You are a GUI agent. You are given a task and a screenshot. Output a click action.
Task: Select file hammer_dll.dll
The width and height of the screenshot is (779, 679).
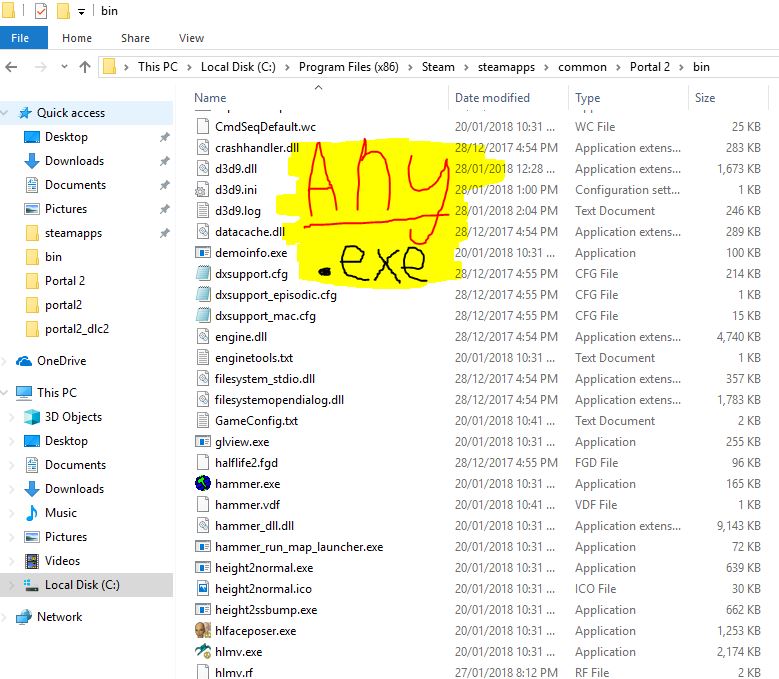pos(254,526)
